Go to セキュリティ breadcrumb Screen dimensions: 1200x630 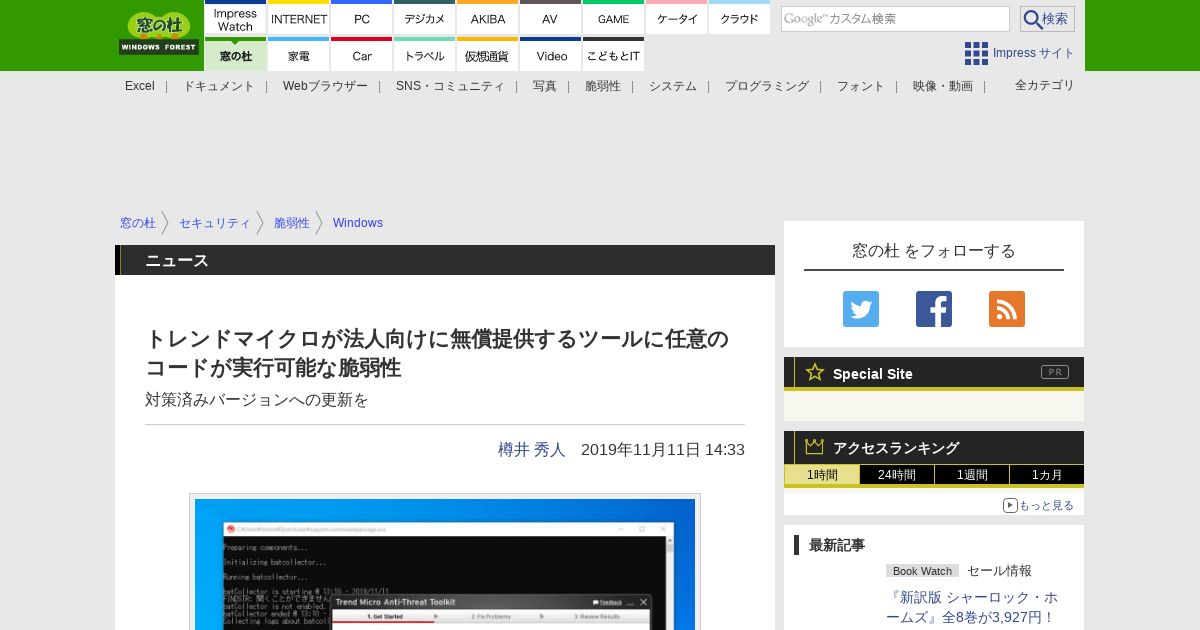click(215, 223)
